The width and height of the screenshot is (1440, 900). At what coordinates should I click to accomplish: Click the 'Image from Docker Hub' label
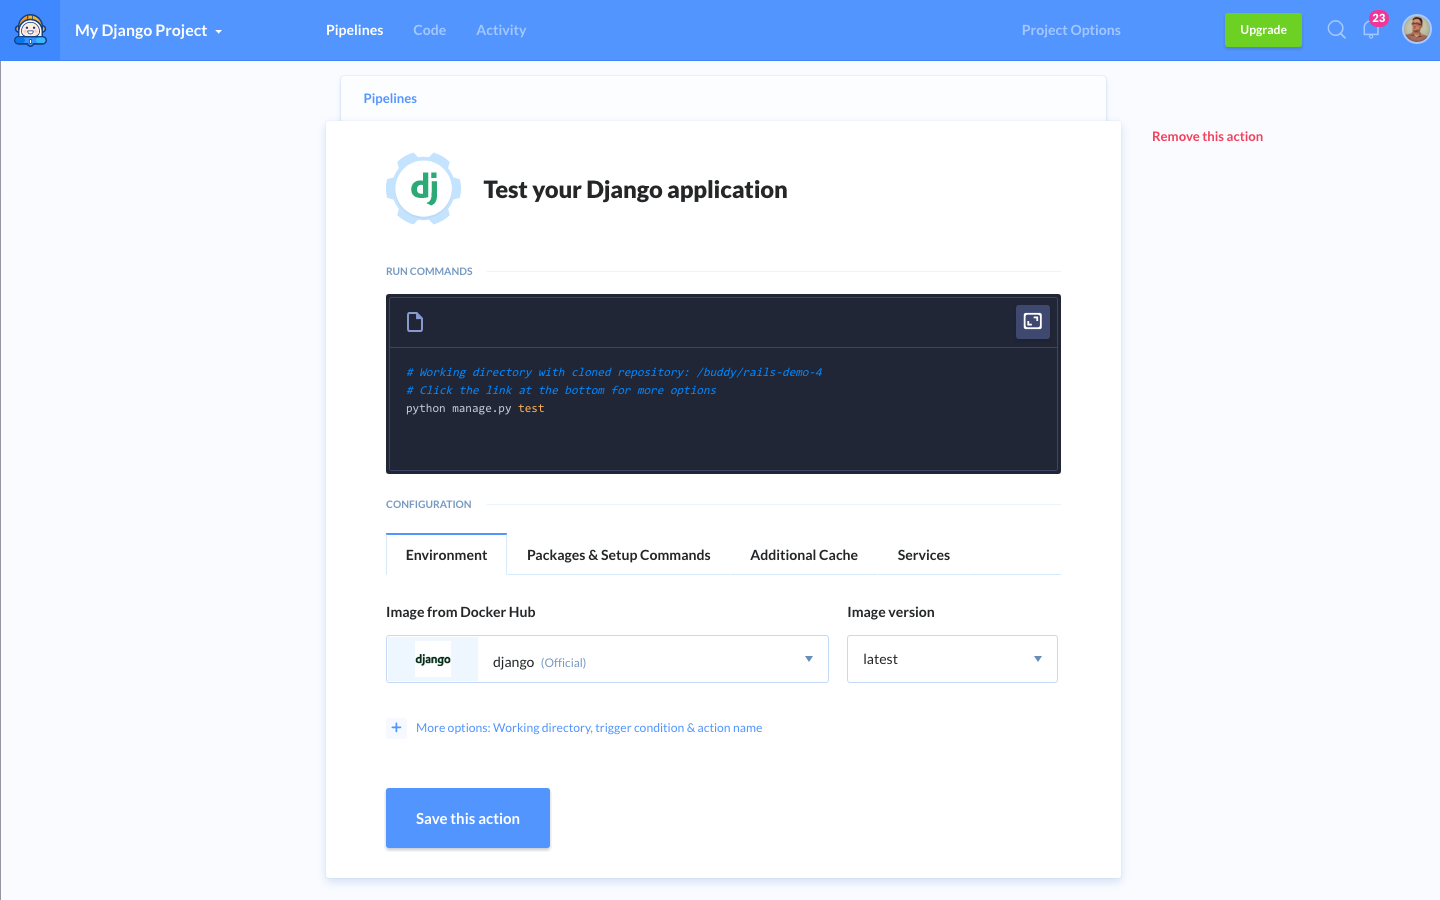tap(461, 612)
